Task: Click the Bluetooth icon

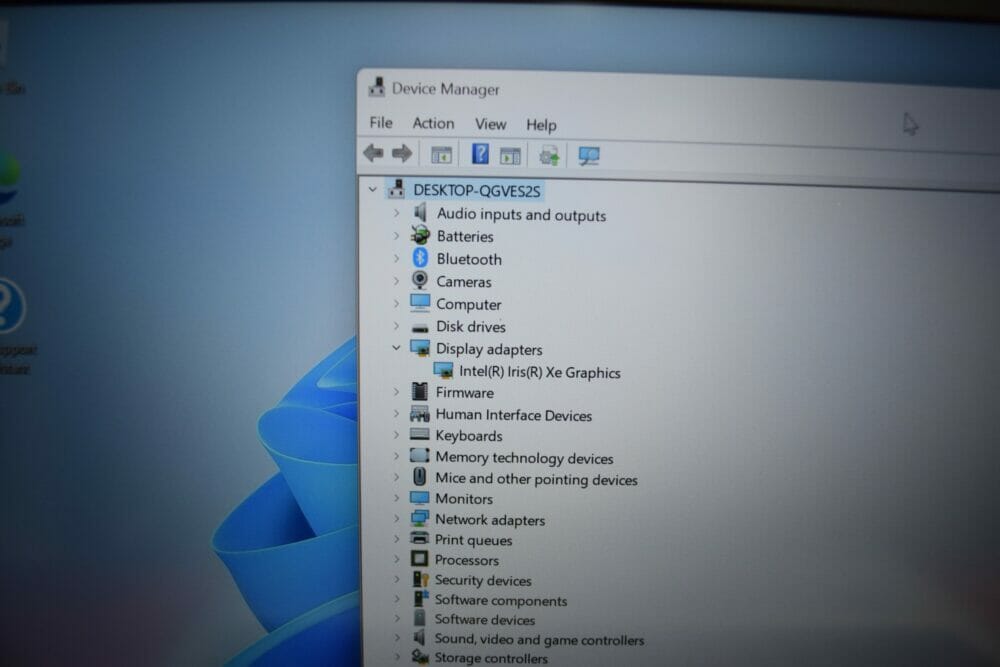Action: coord(420,258)
